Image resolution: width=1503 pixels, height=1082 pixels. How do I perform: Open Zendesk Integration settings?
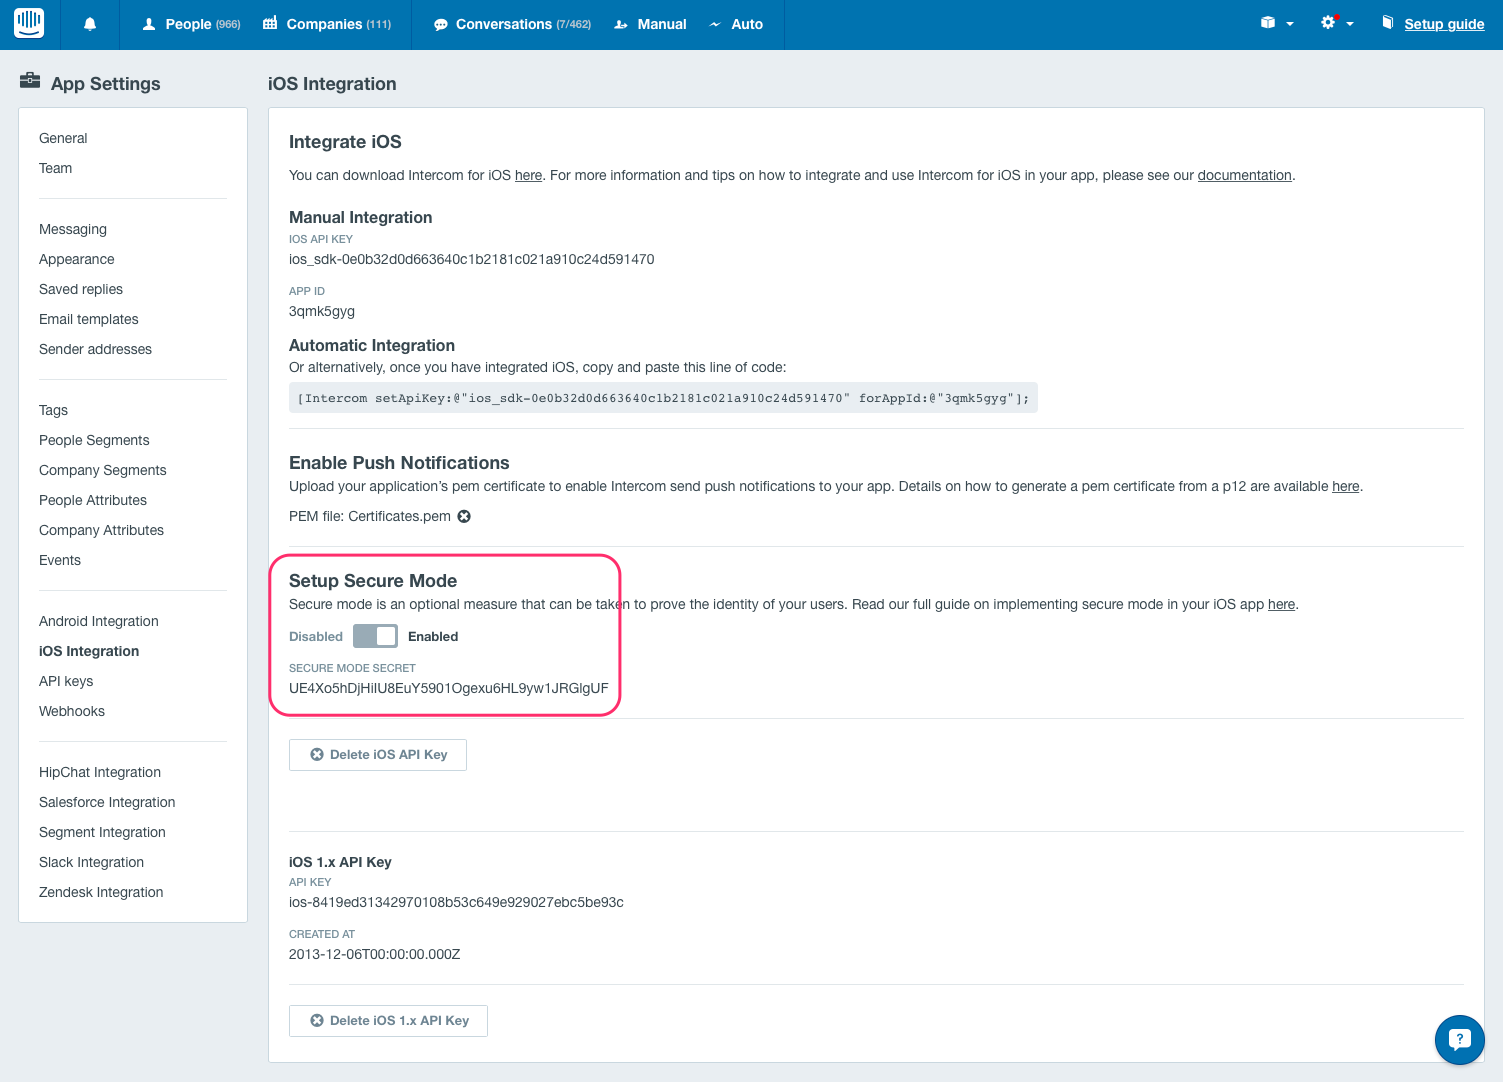(x=101, y=892)
